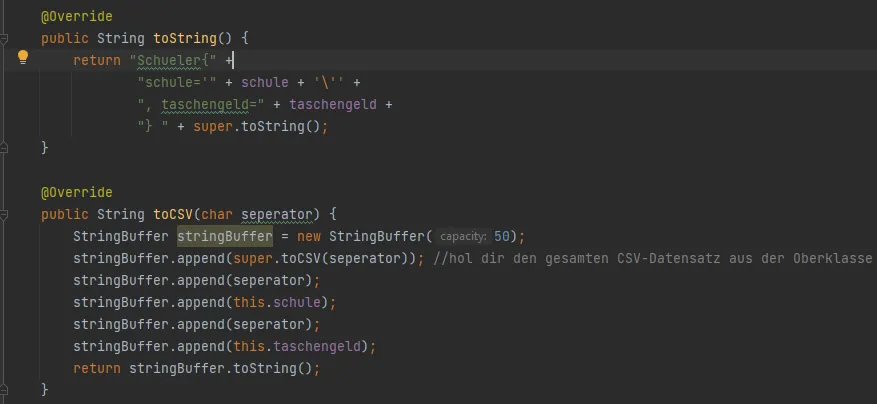Click fold end marker at toString's closing brace
The image size is (877, 404).
tap(3, 148)
